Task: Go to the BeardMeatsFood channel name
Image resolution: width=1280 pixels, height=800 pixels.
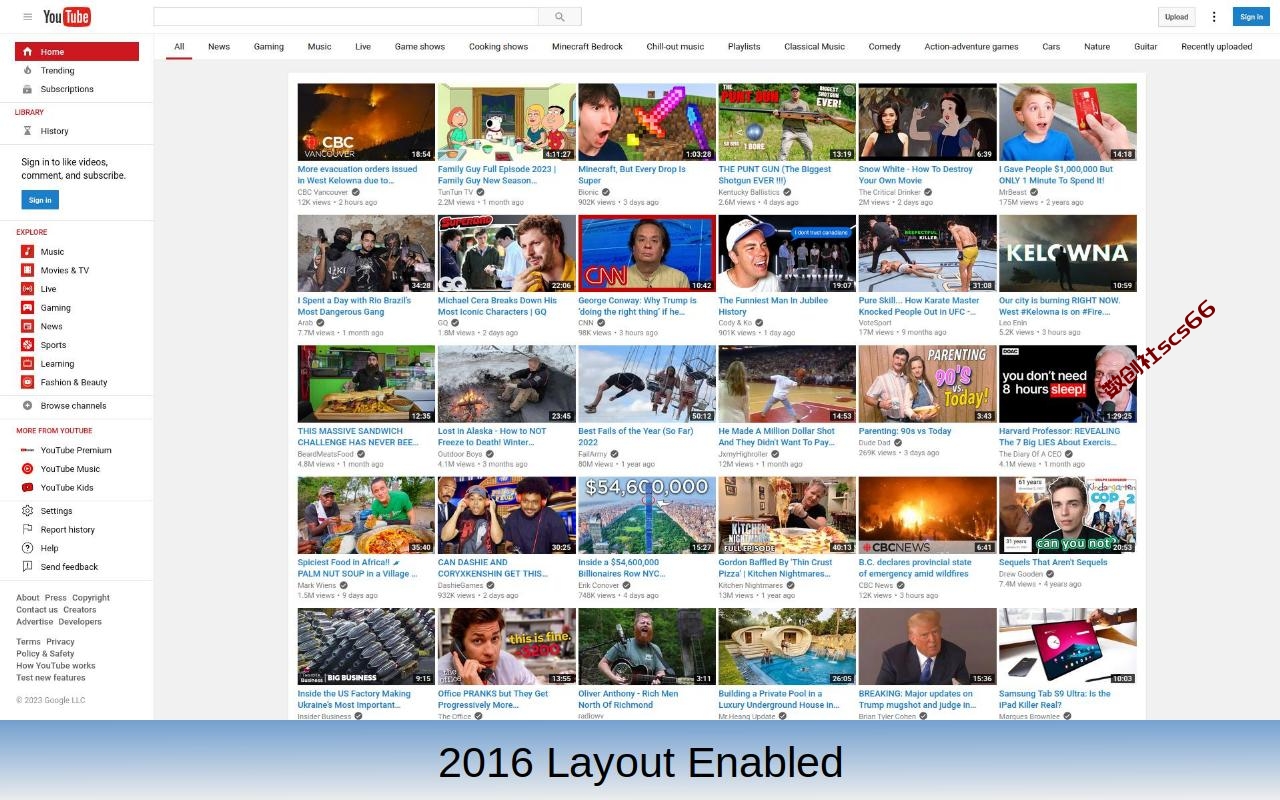Action: pos(325,454)
